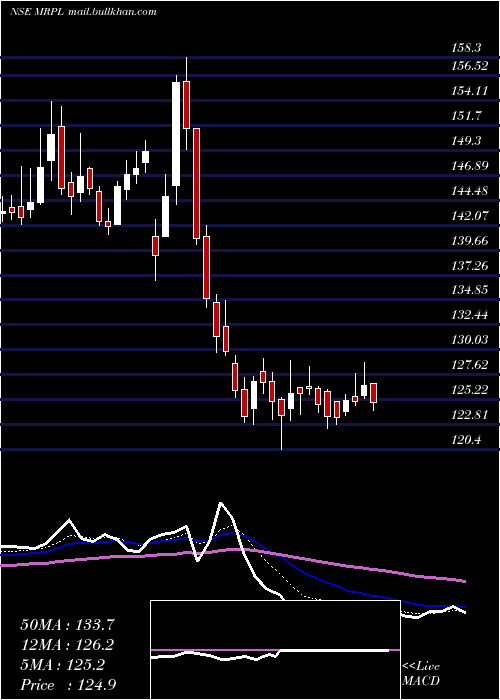Click the 125.22 price label
This screenshot has width=500, height=700.
tap(469, 390)
